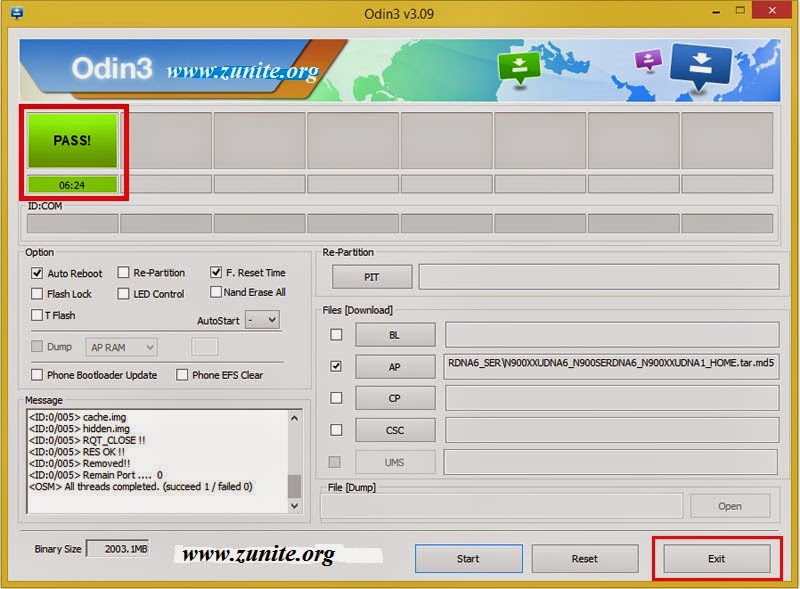Click the CP file button
The height and width of the screenshot is (589, 800).
tap(395, 398)
